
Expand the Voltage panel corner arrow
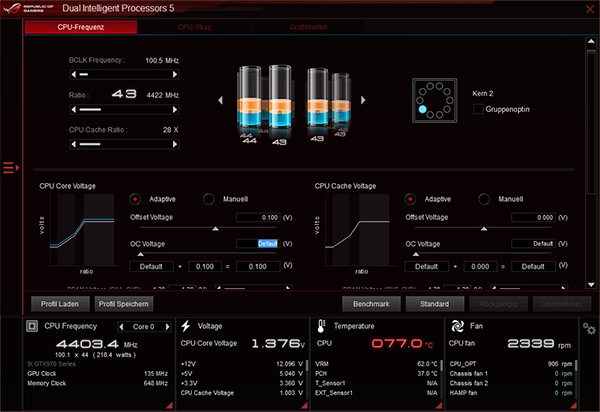pyautogui.click(x=305, y=405)
